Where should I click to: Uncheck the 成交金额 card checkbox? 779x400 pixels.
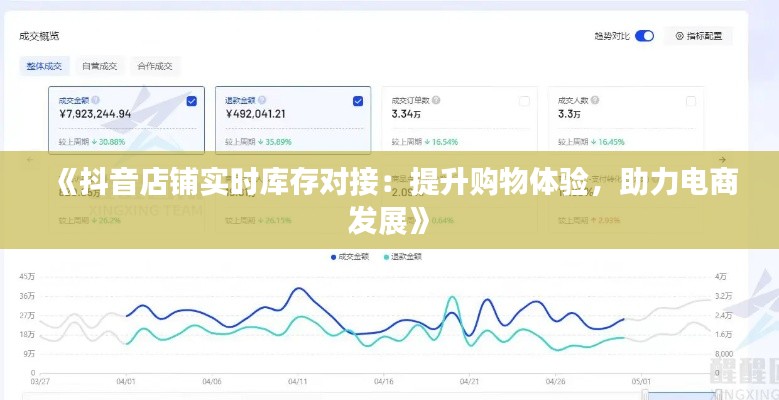tap(191, 101)
